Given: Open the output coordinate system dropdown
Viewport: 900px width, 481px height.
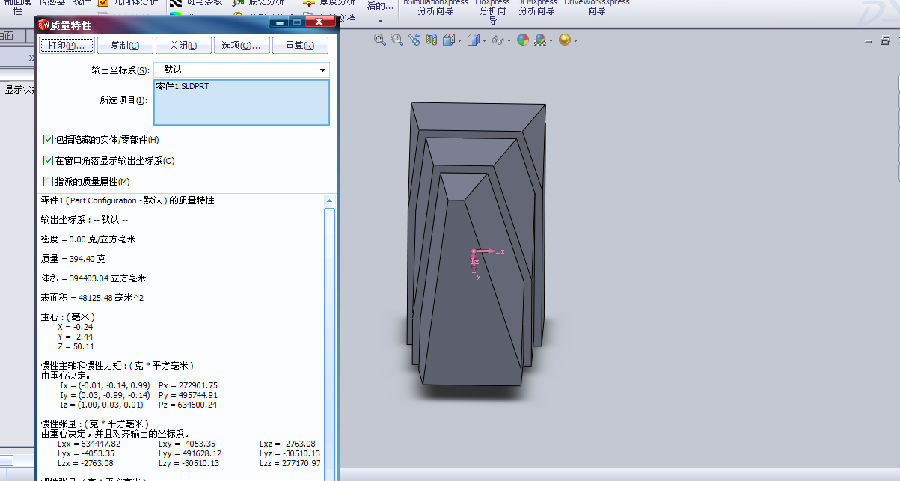Looking at the screenshot, I should (323, 71).
